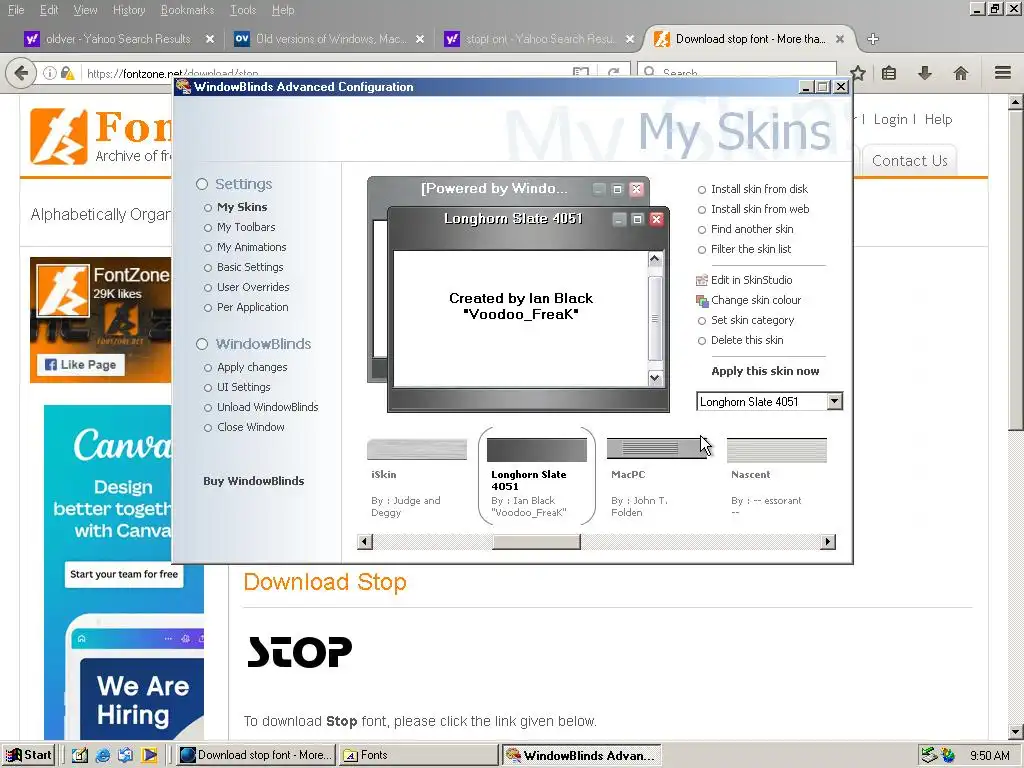Open a new tab with the plus button
This screenshot has width=1024, height=768.
872,39
